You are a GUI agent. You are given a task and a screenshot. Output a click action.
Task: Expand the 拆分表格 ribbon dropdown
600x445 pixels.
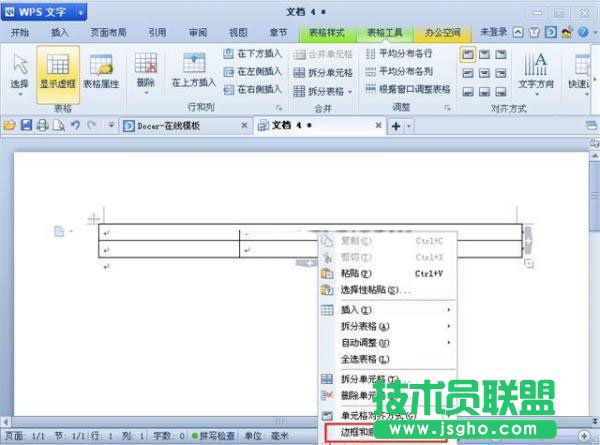pyautogui.click(x=327, y=90)
